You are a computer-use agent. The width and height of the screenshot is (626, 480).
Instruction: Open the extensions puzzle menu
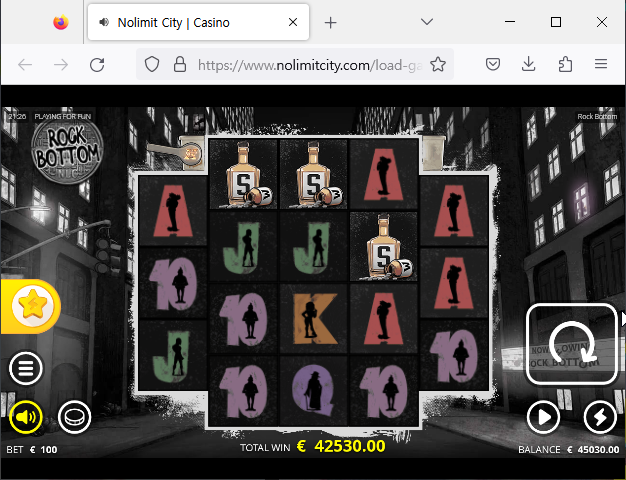click(x=565, y=64)
